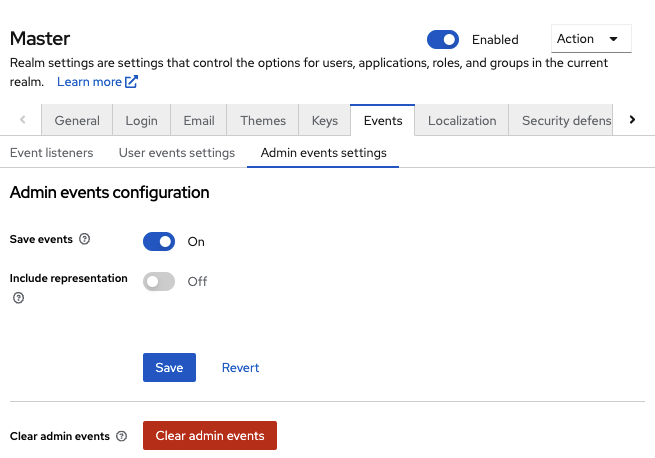This screenshot has width=655, height=458.
Task: Open the Action dropdown menu
Action: (591, 39)
